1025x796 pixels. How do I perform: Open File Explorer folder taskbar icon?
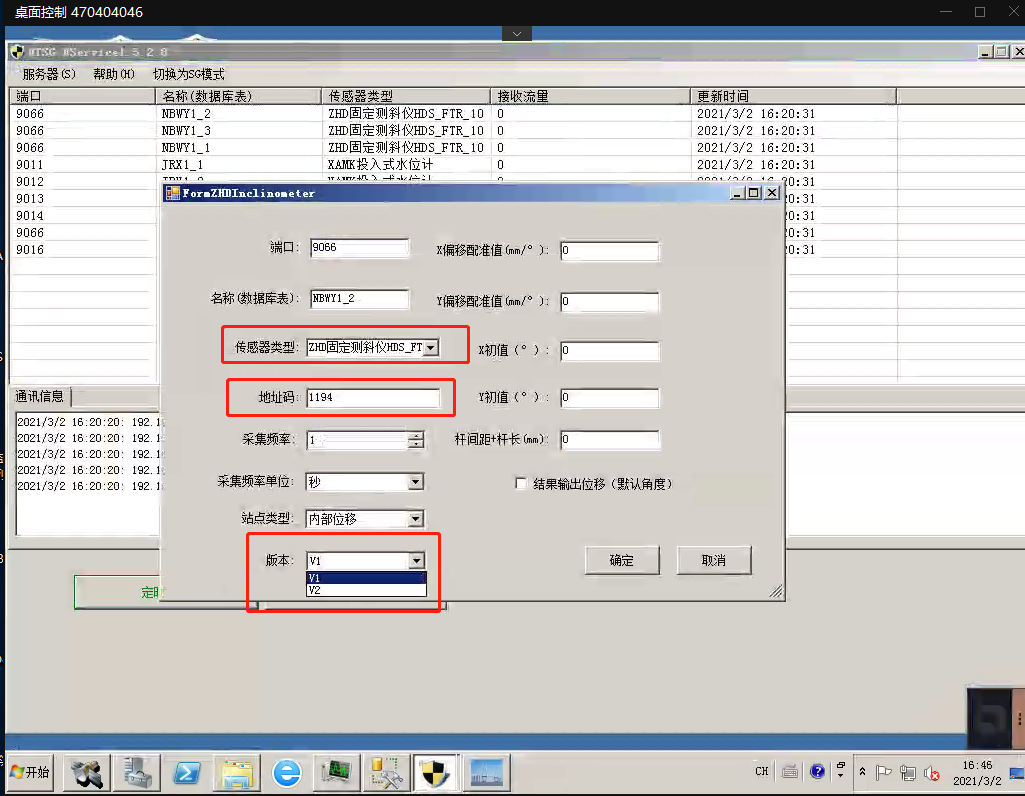[x=237, y=772]
